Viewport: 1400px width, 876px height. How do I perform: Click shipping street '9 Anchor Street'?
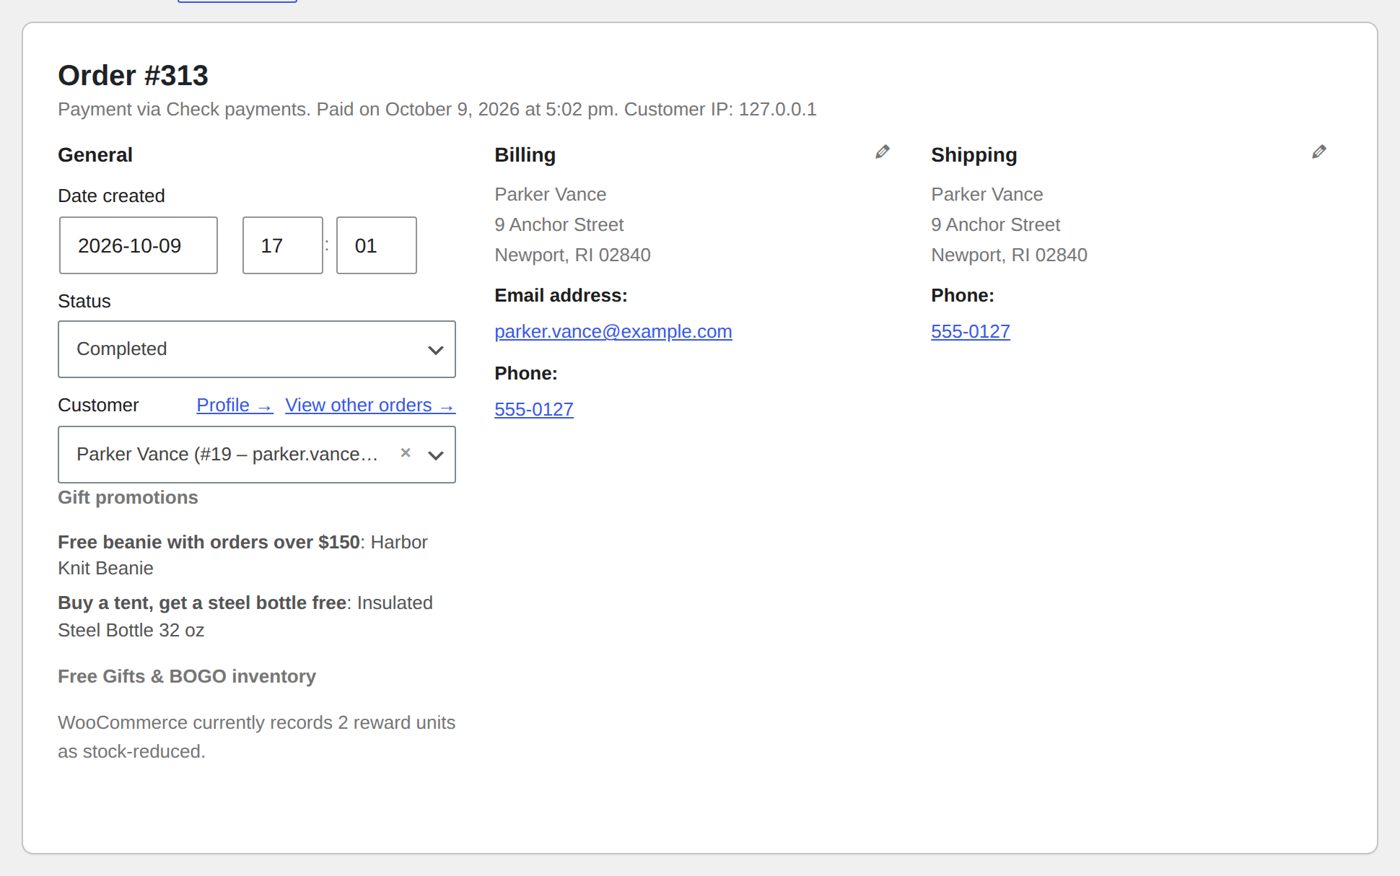pyautogui.click(x=996, y=225)
